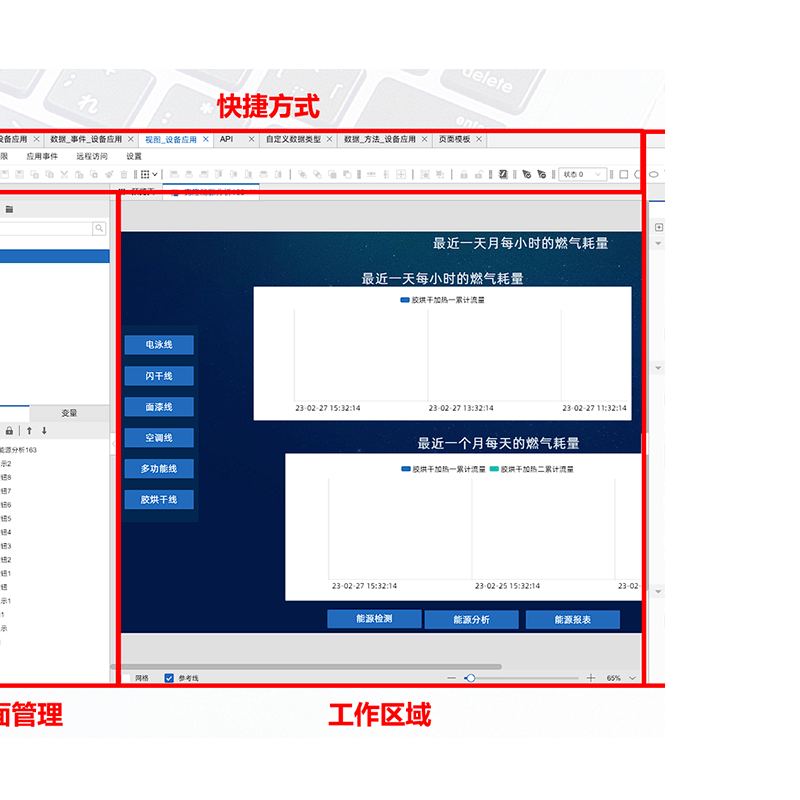Image resolution: width=800 pixels, height=800 pixels.
Task: Click the 能源分析 button on the canvas
Action: pyautogui.click(x=470, y=619)
